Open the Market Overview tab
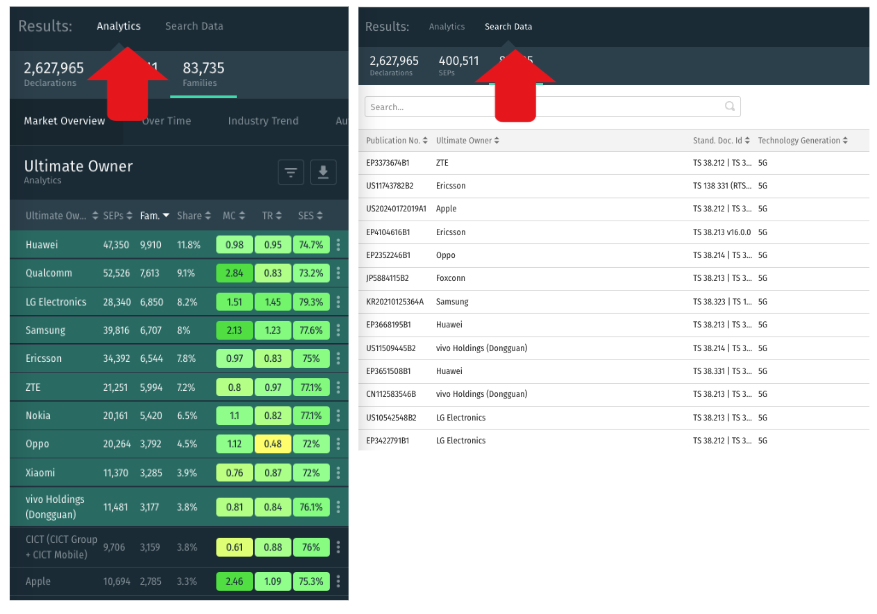The image size is (877, 614). click(64, 121)
